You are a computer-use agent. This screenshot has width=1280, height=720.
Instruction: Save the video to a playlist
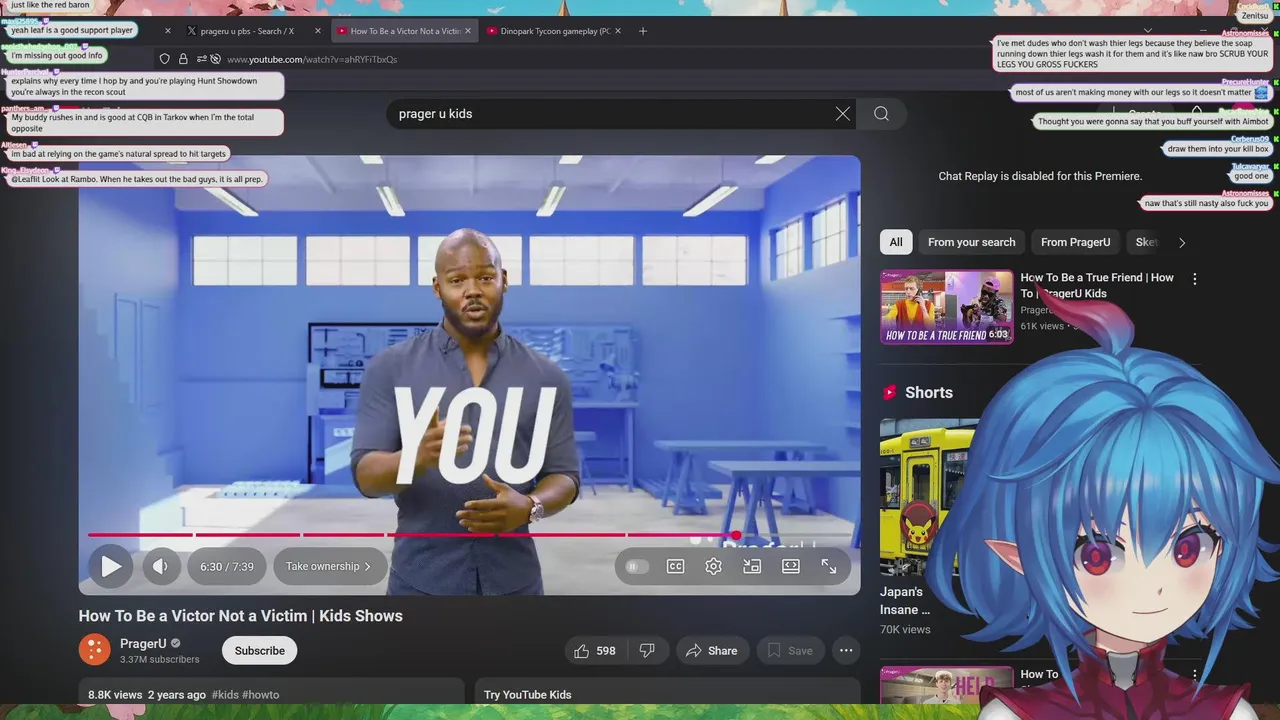[x=790, y=651]
